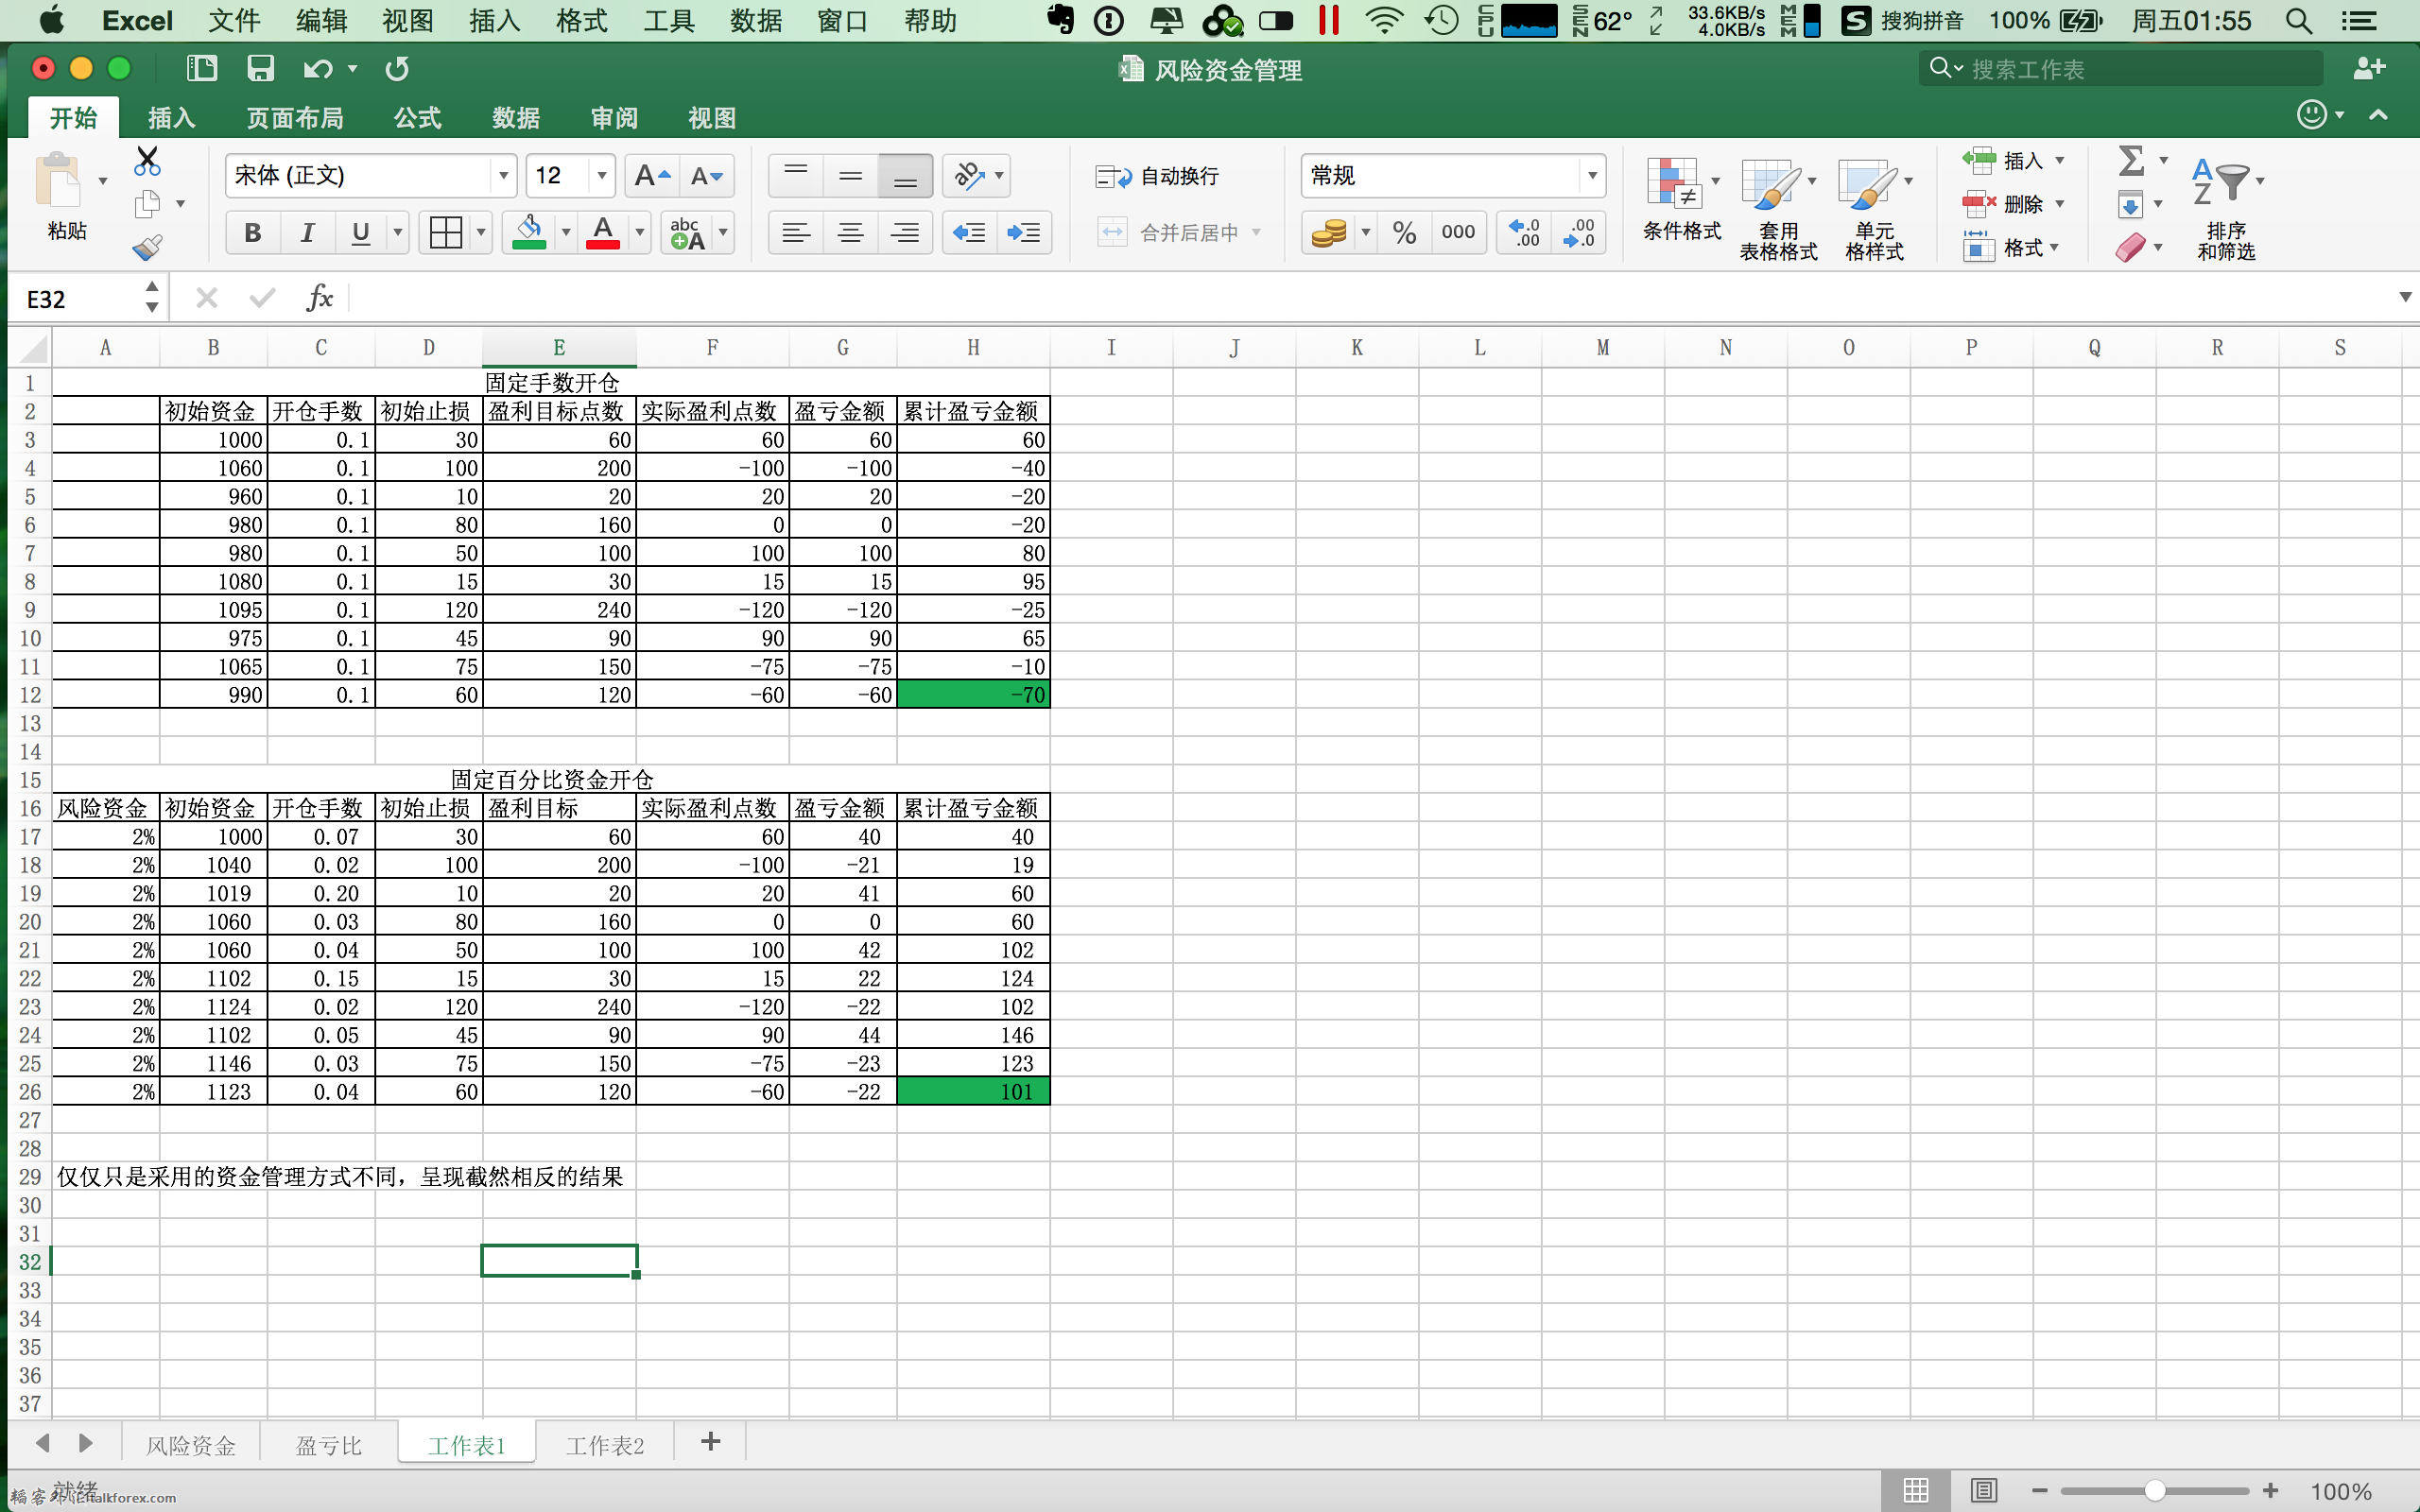Image resolution: width=2420 pixels, height=1512 pixels.
Task: Select green cell H12 showing -70
Action: click(x=973, y=694)
